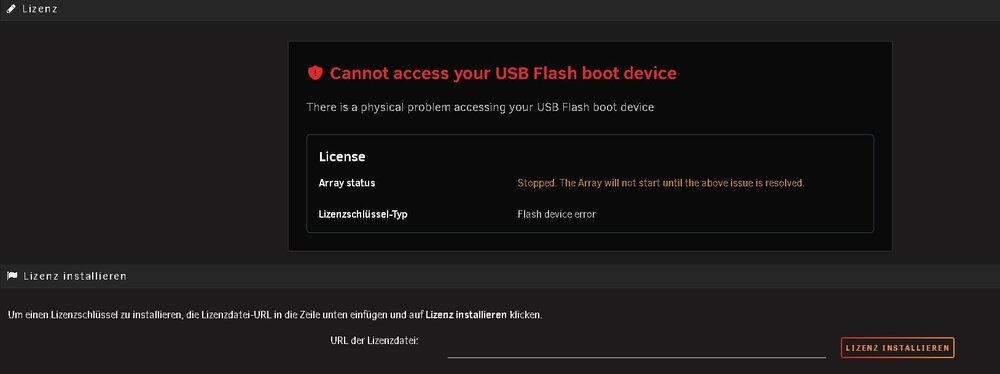1000x374 pixels.
Task: Click the Lizenzschlüssel-Typ label
Action: (363, 214)
